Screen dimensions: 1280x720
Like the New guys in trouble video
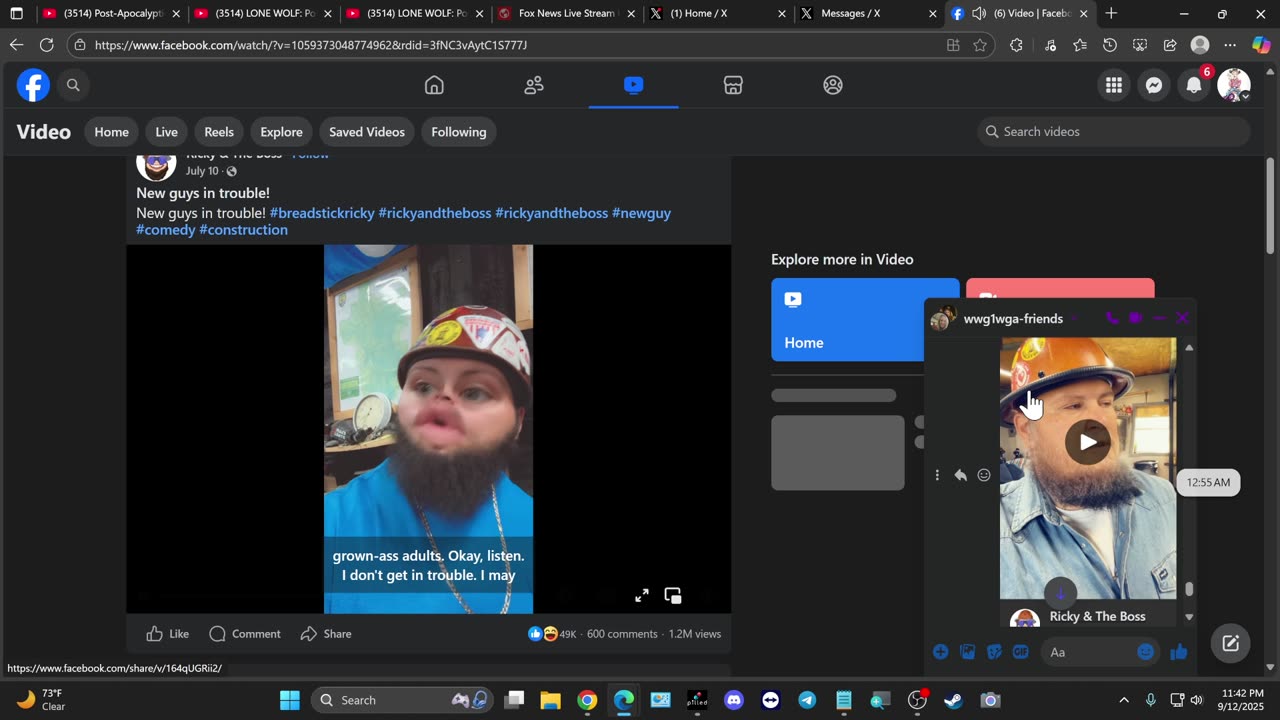167,634
